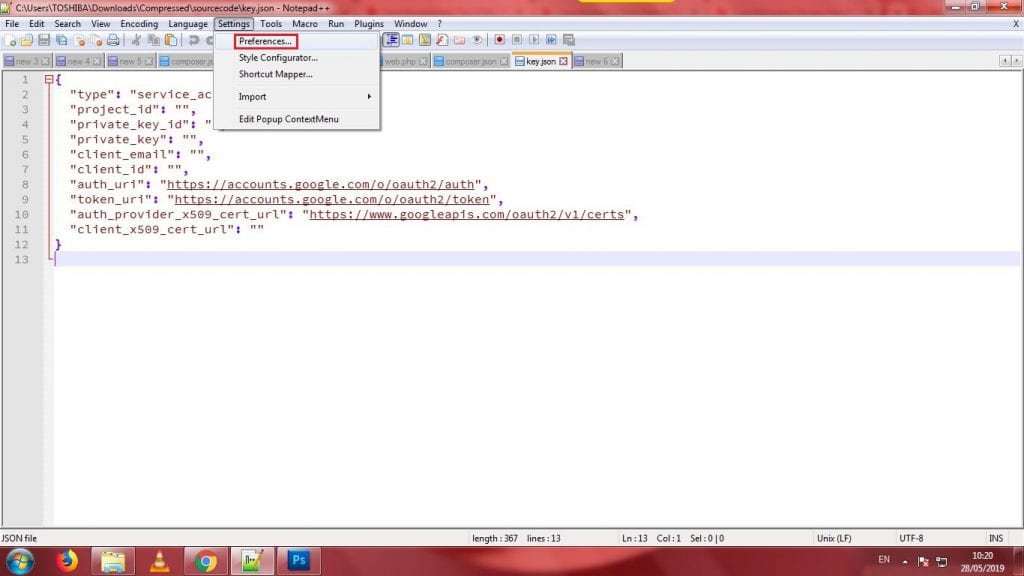This screenshot has height=576, width=1024.
Task: Switch to the new 5 tab
Action: (x=130, y=61)
